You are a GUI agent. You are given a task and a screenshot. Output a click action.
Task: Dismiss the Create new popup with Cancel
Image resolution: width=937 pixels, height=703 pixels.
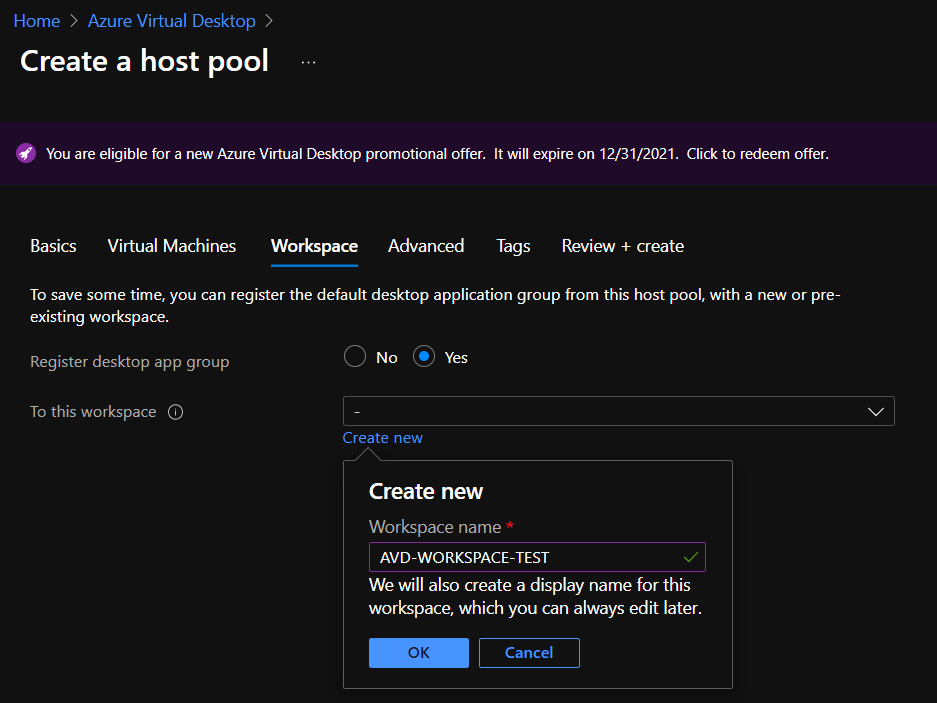tap(529, 653)
